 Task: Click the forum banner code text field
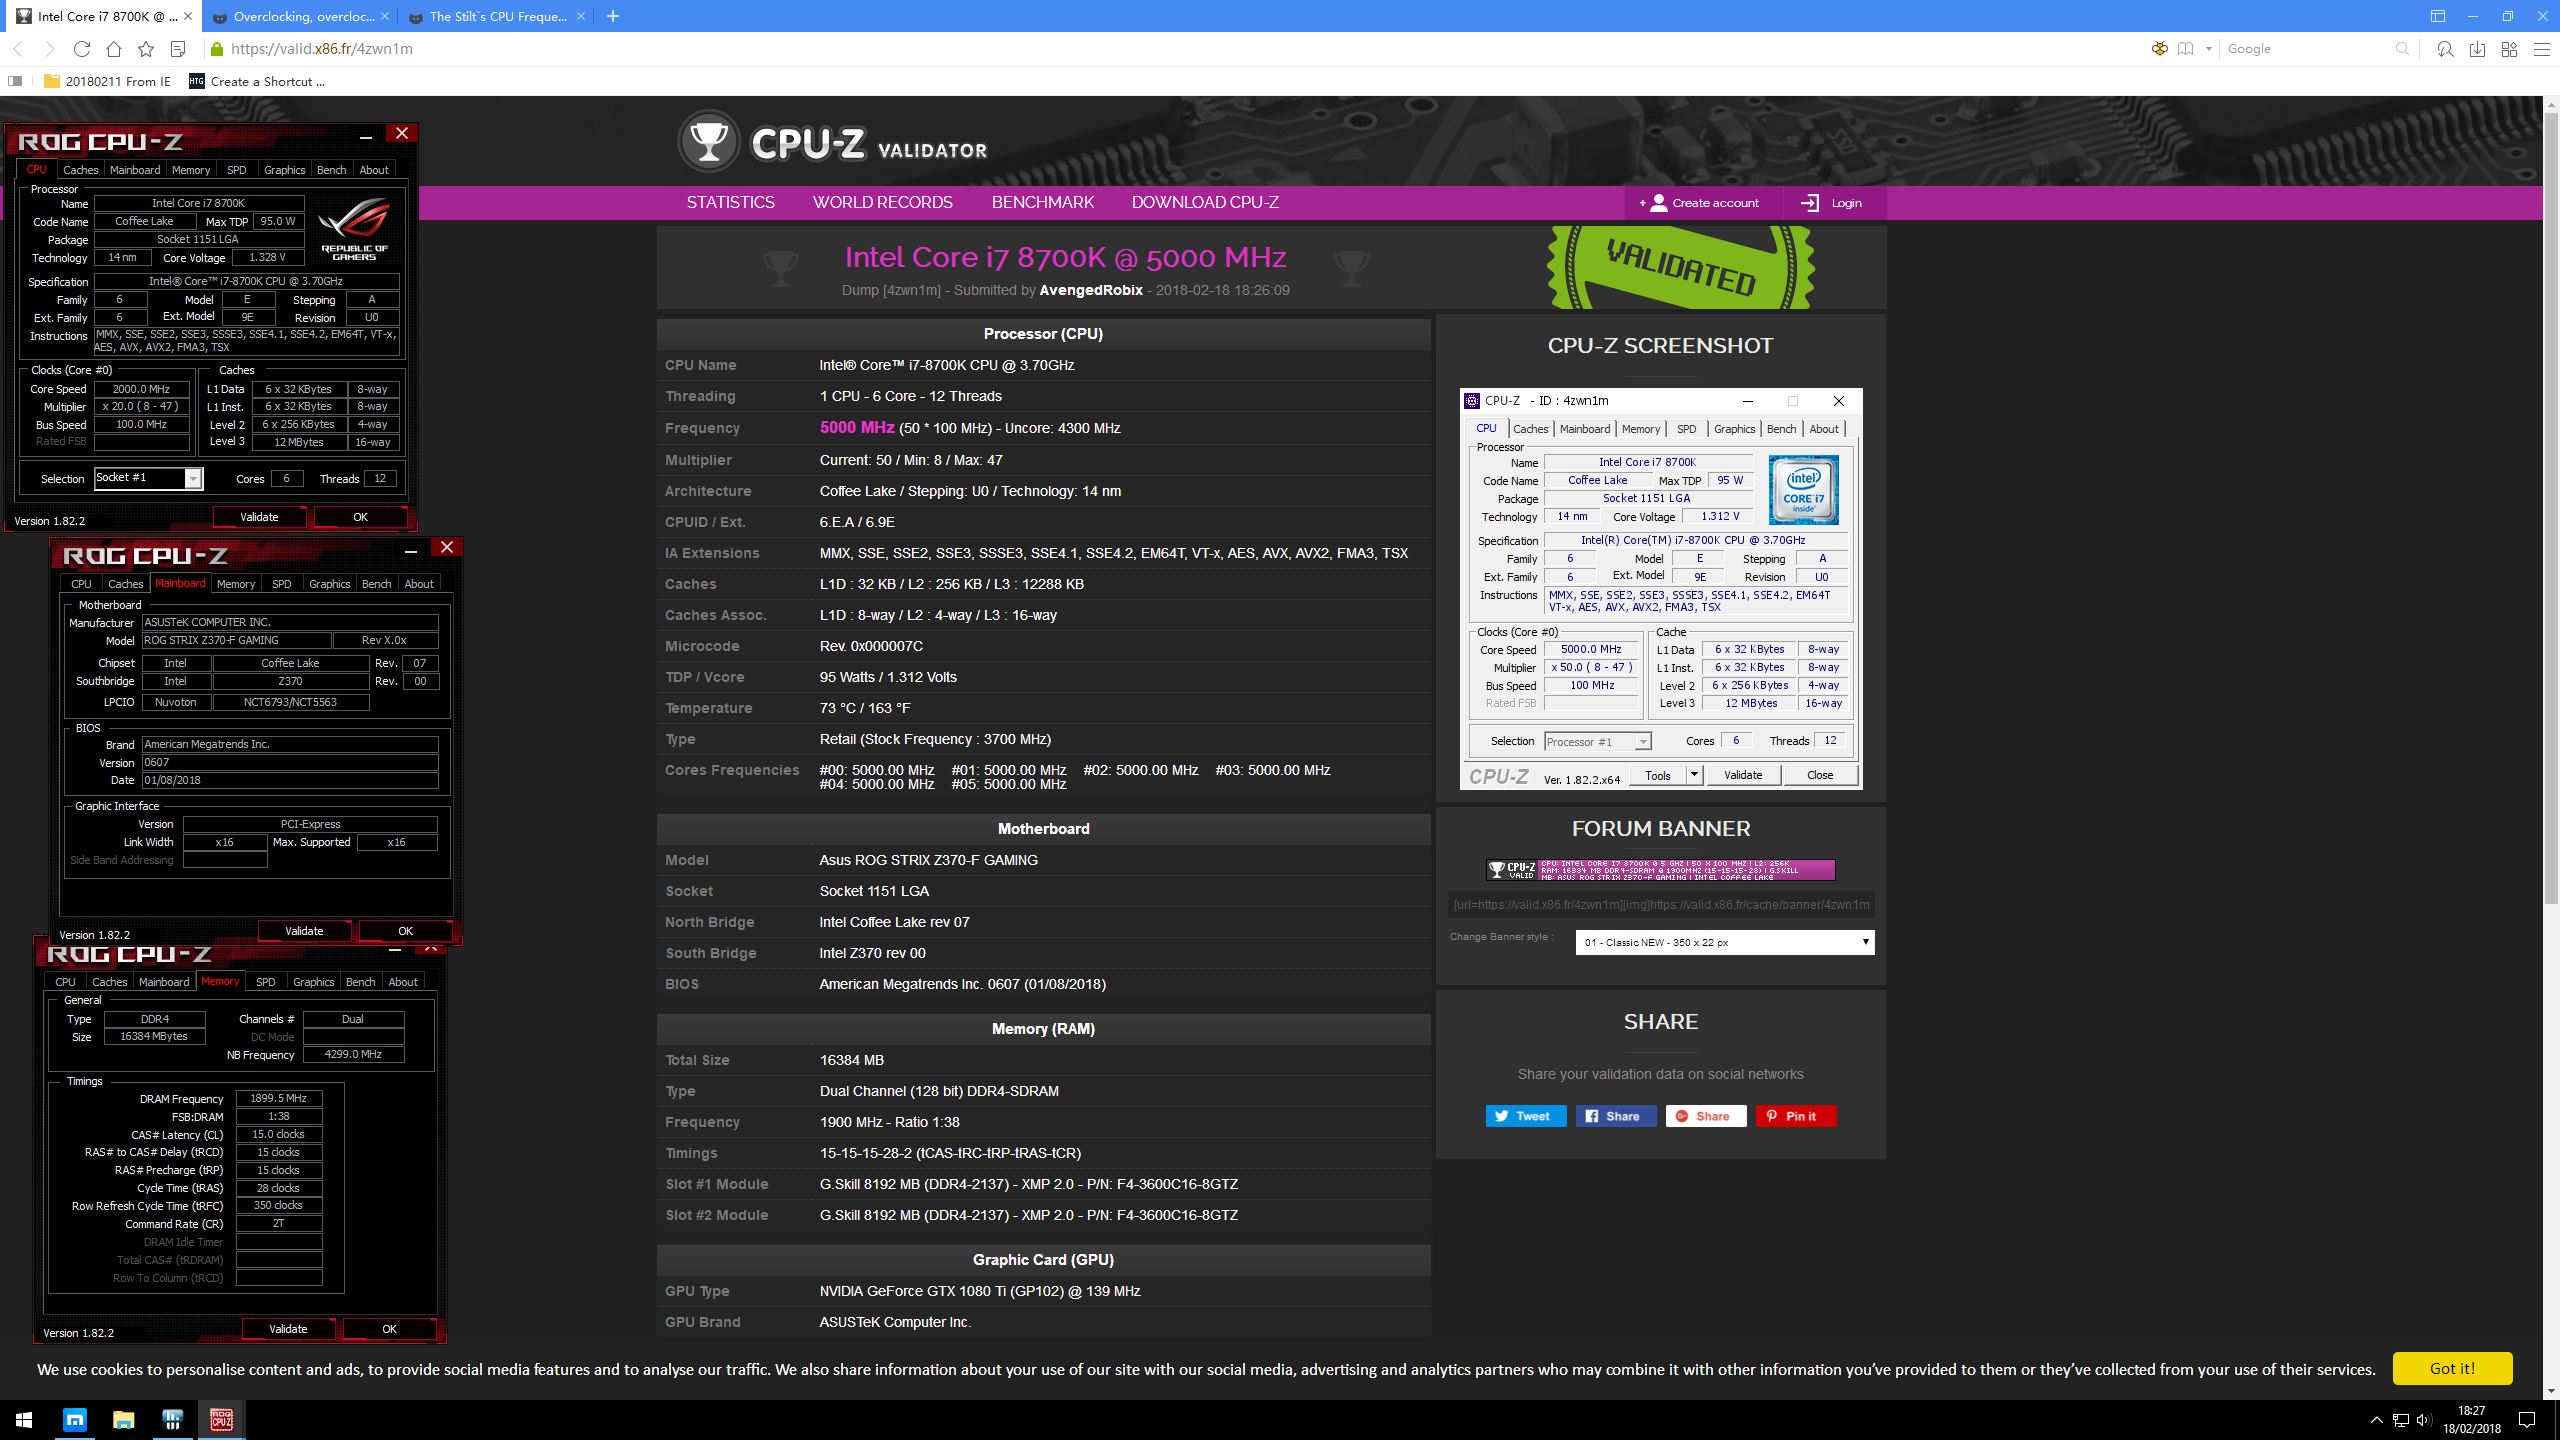tap(1661, 904)
